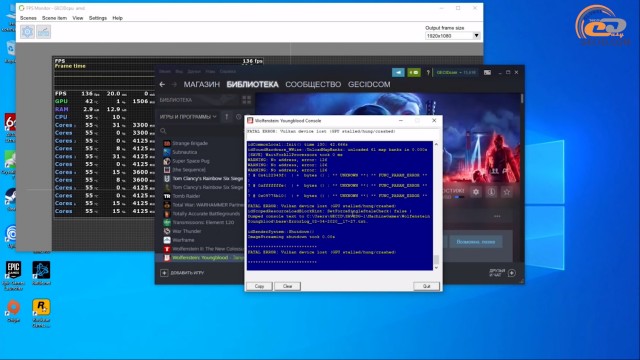
Task: Click the blue announcements icon in Steam header
Action: tap(398, 73)
